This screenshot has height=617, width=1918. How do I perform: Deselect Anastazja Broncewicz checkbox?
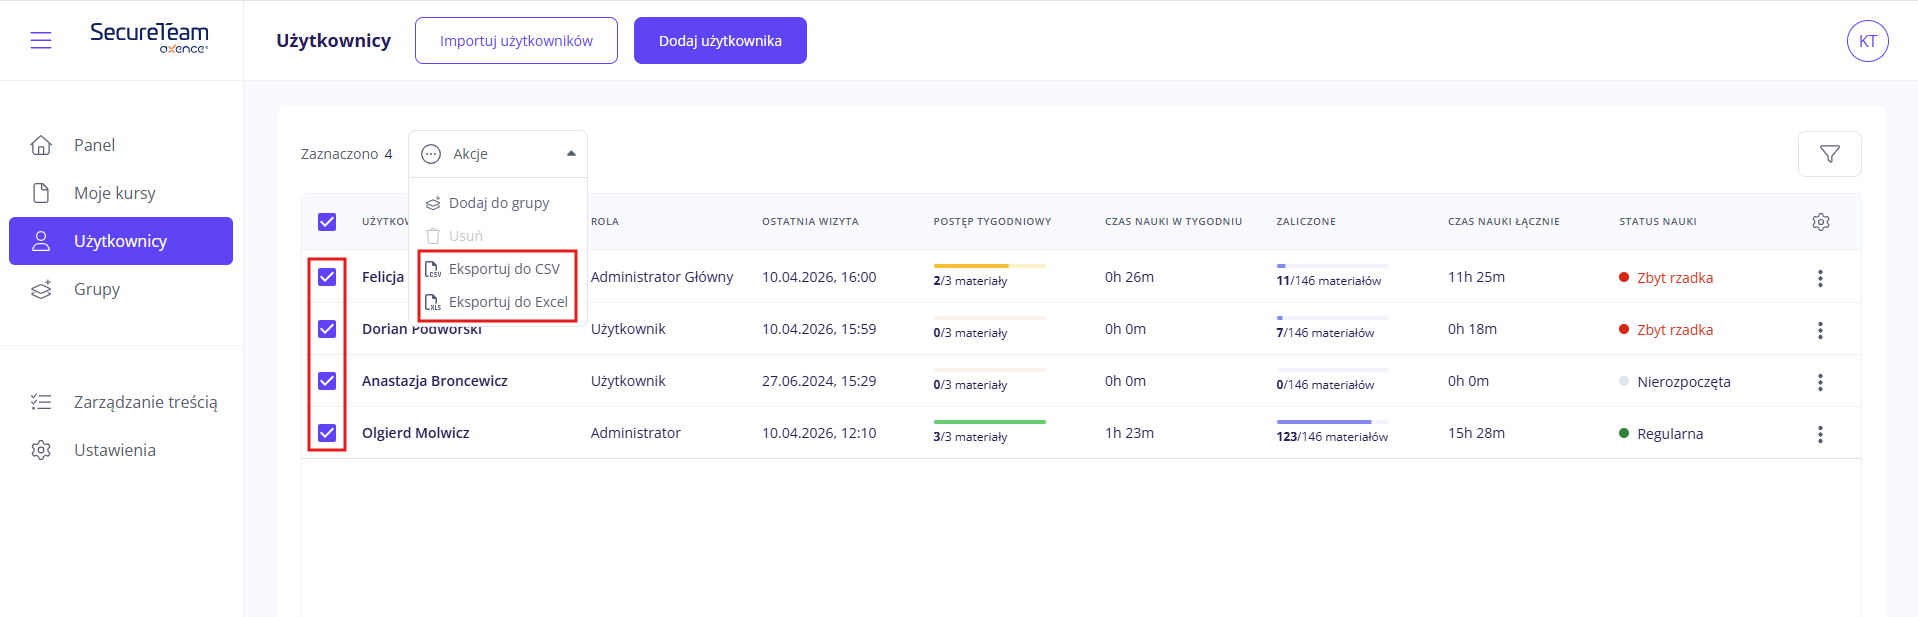tap(327, 381)
